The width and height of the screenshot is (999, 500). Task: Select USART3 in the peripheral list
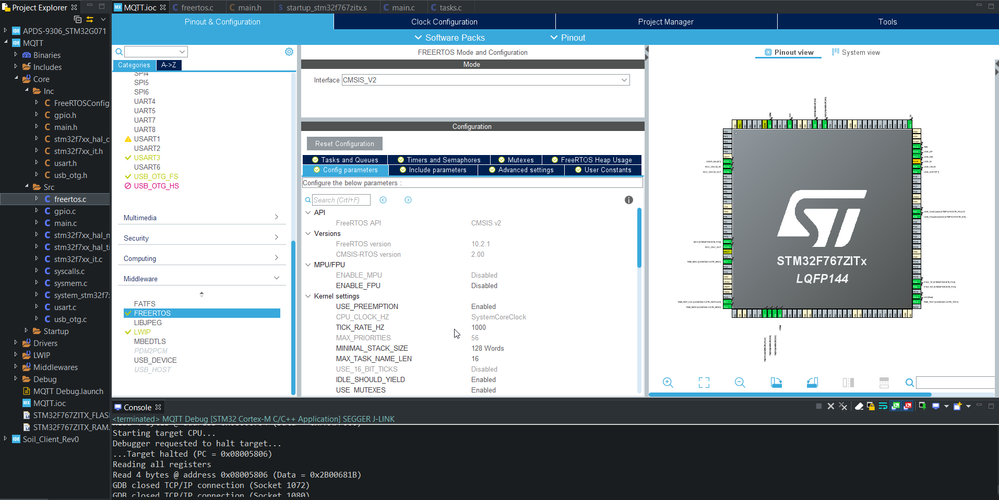point(147,157)
